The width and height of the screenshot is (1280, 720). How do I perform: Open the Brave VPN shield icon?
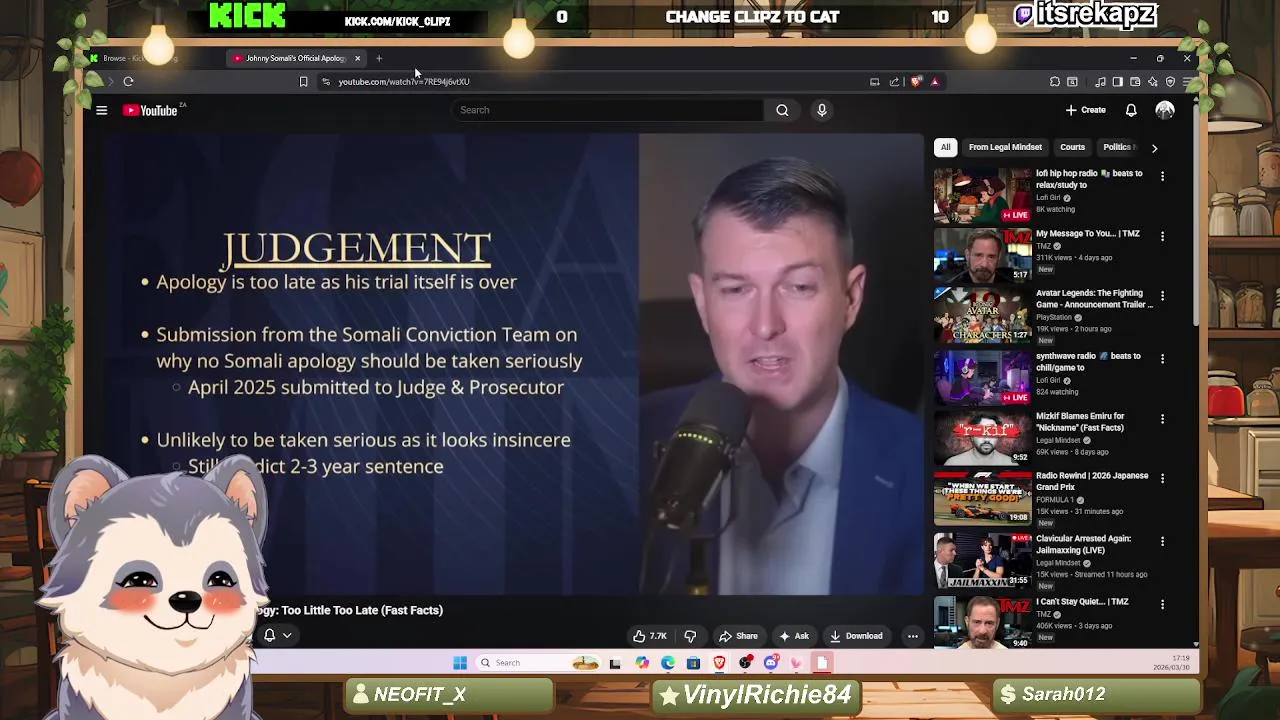click(x=1170, y=82)
